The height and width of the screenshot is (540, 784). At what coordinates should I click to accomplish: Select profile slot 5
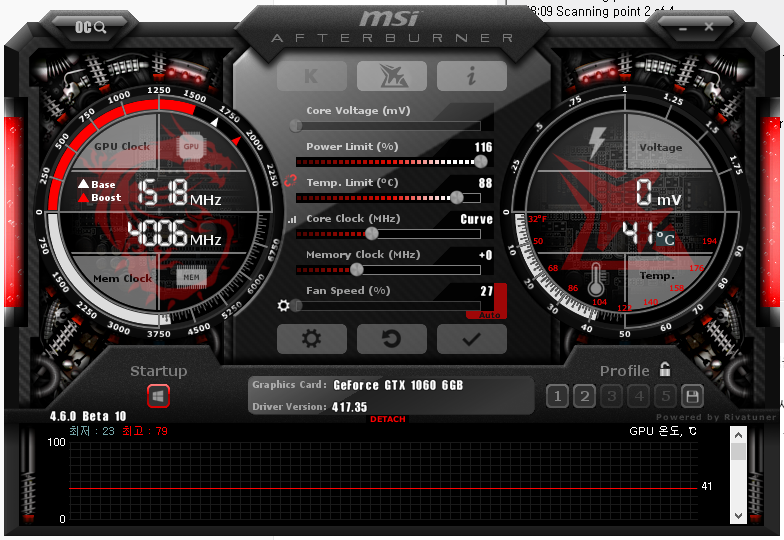click(x=666, y=396)
